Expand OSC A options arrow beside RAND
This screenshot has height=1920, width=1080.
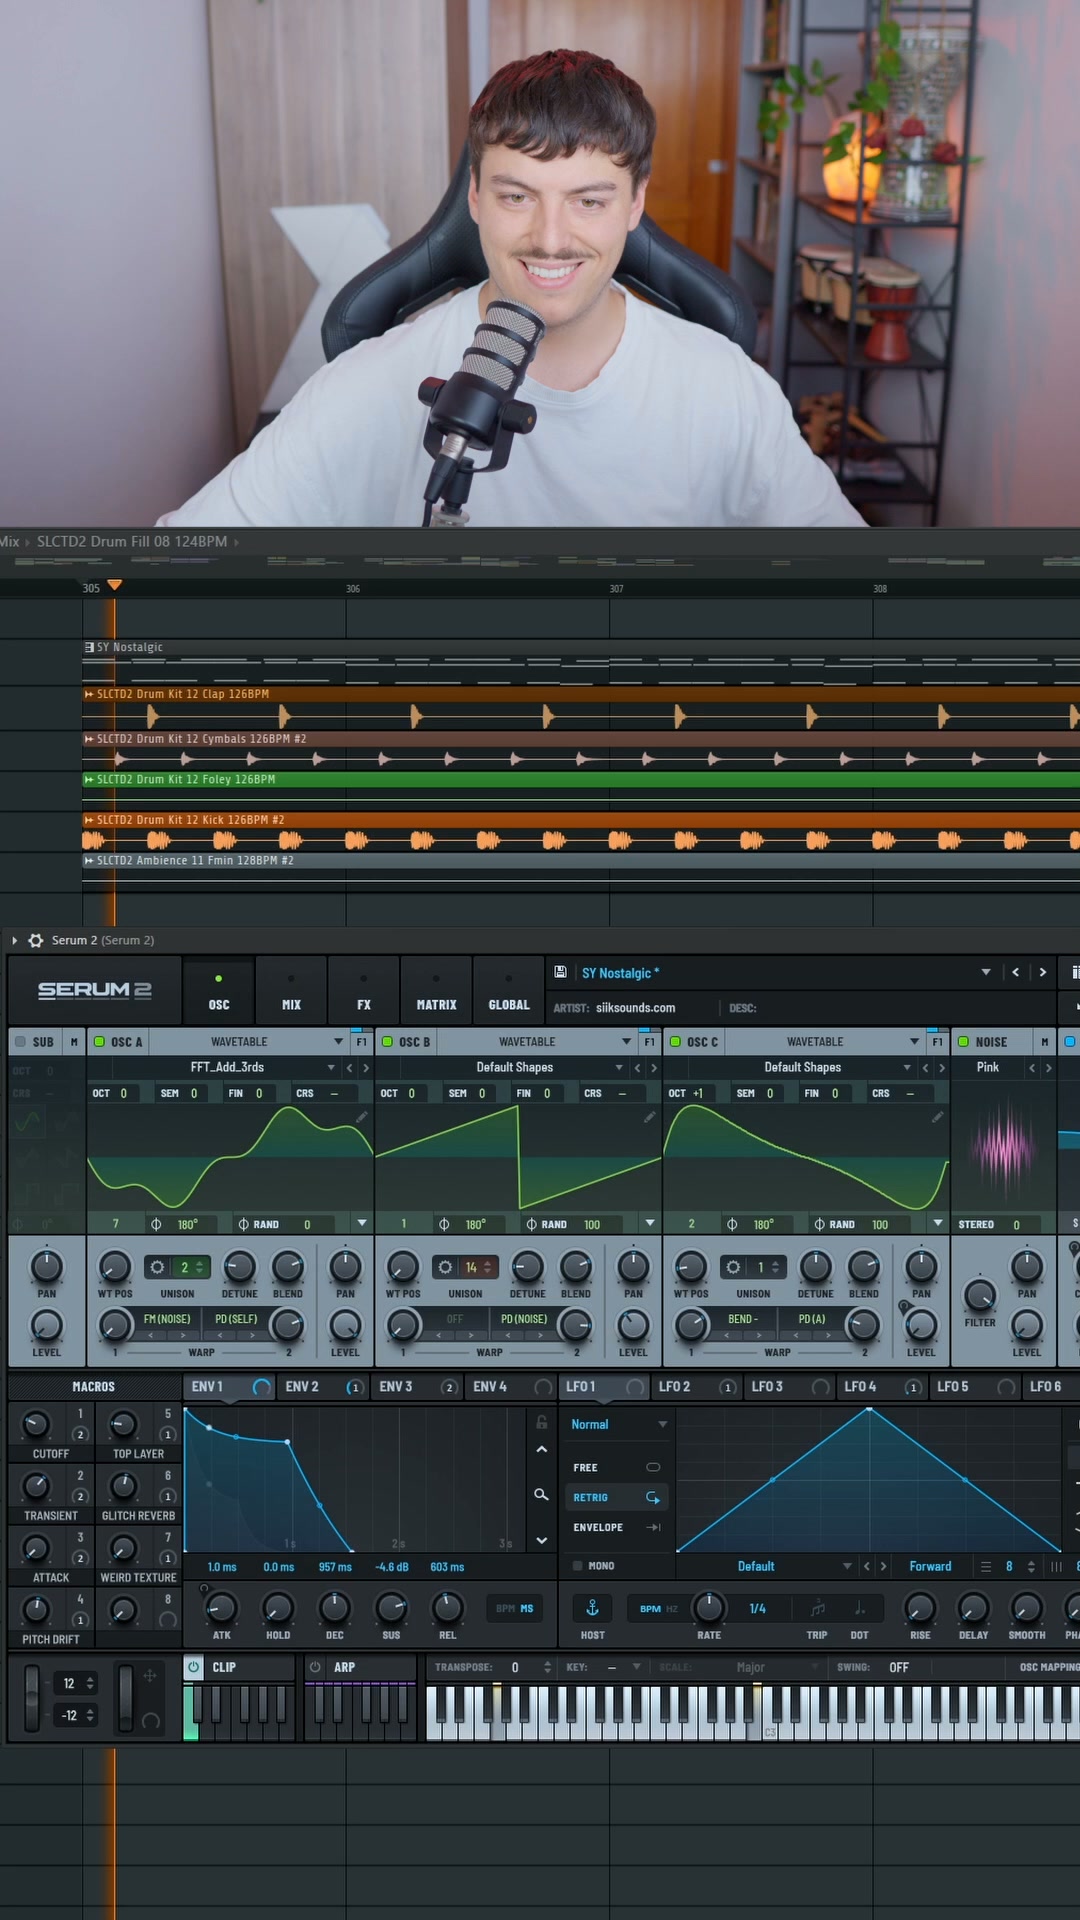(362, 1223)
